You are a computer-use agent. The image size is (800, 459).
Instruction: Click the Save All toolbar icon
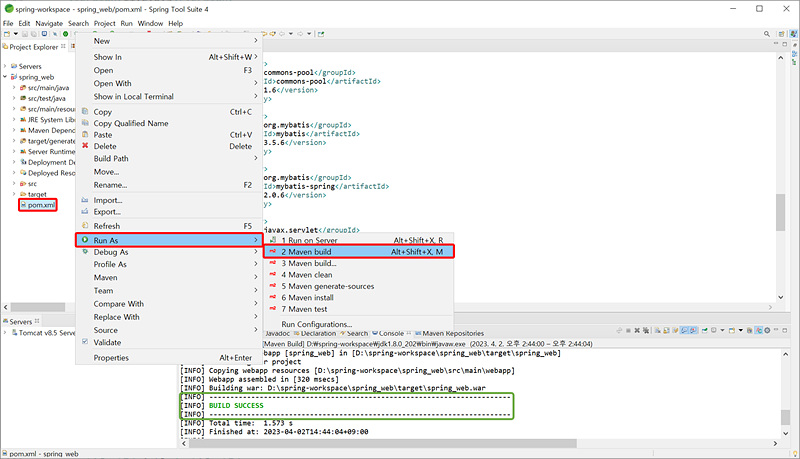[x=34, y=34]
